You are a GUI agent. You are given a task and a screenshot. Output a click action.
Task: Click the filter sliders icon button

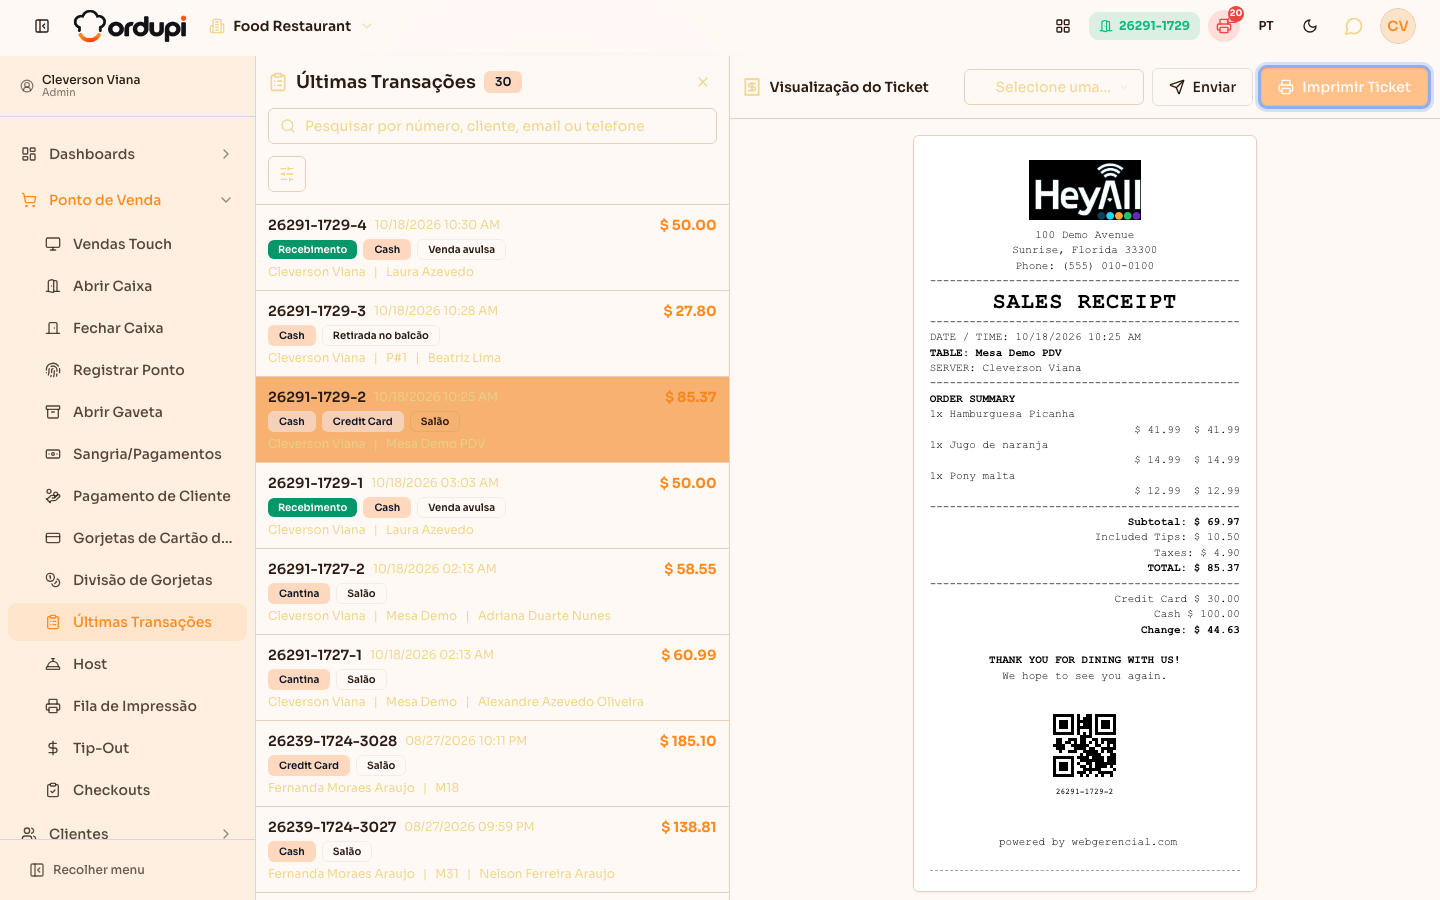pyautogui.click(x=287, y=174)
